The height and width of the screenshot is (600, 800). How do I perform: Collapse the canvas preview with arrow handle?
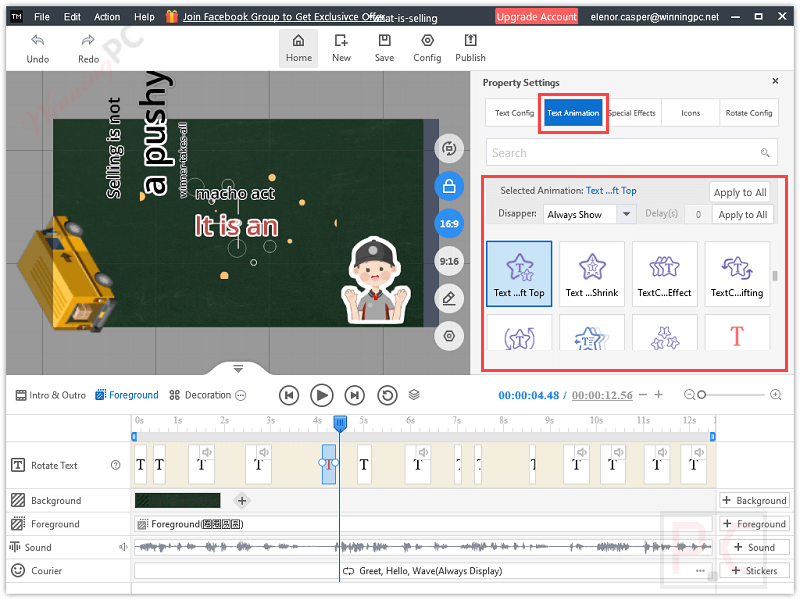click(238, 368)
